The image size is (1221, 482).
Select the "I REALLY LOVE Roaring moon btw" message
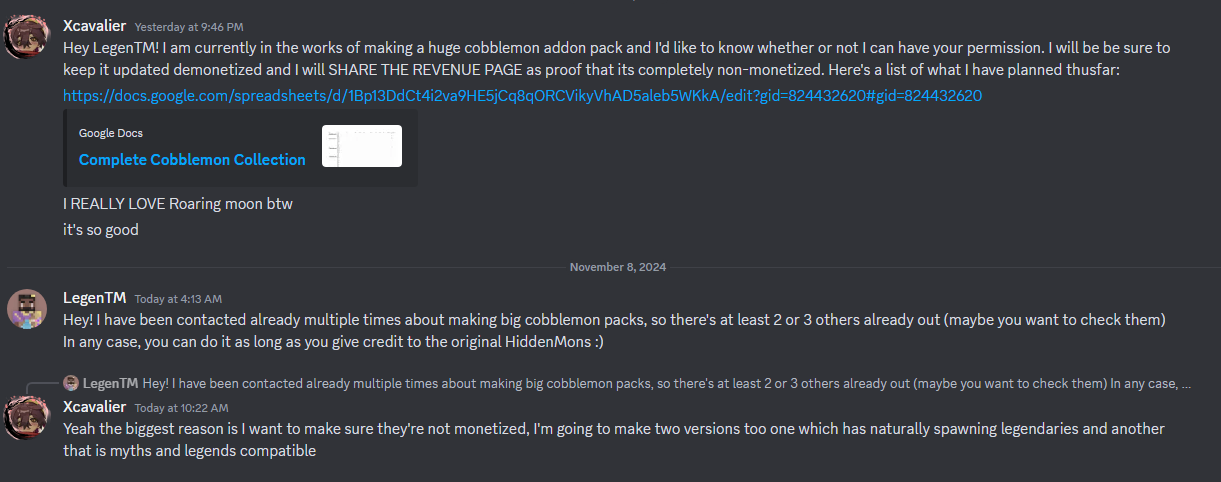178,204
